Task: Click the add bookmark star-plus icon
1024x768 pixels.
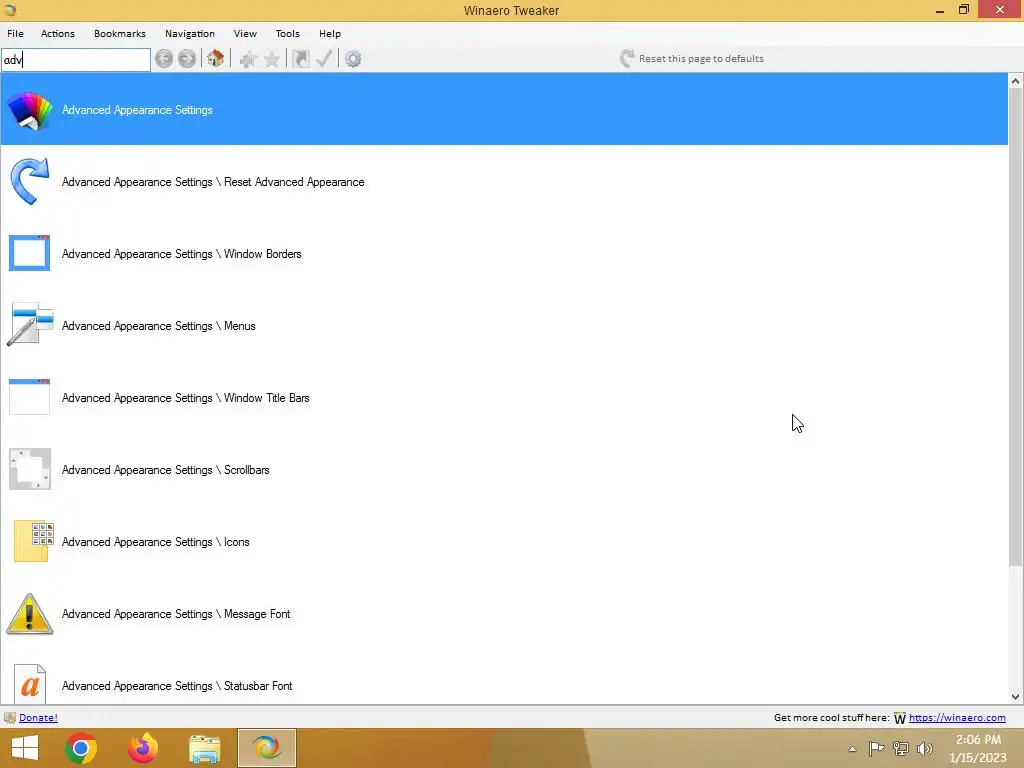Action: click(x=248, y=59)
